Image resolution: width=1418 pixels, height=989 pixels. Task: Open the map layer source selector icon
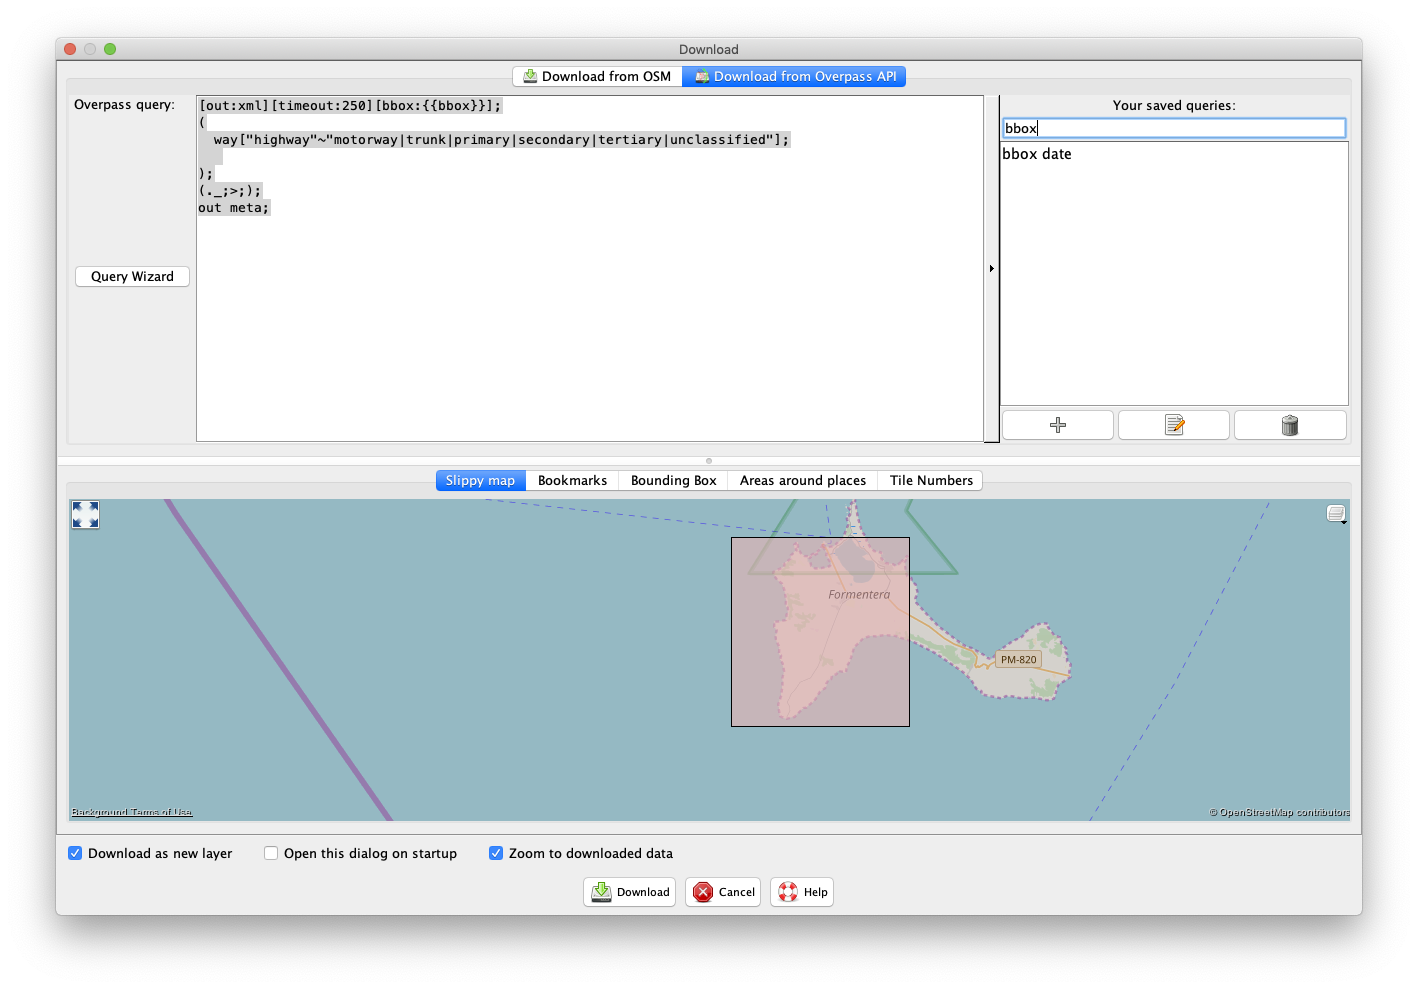pyautogui.click(x=1336, y=514)
